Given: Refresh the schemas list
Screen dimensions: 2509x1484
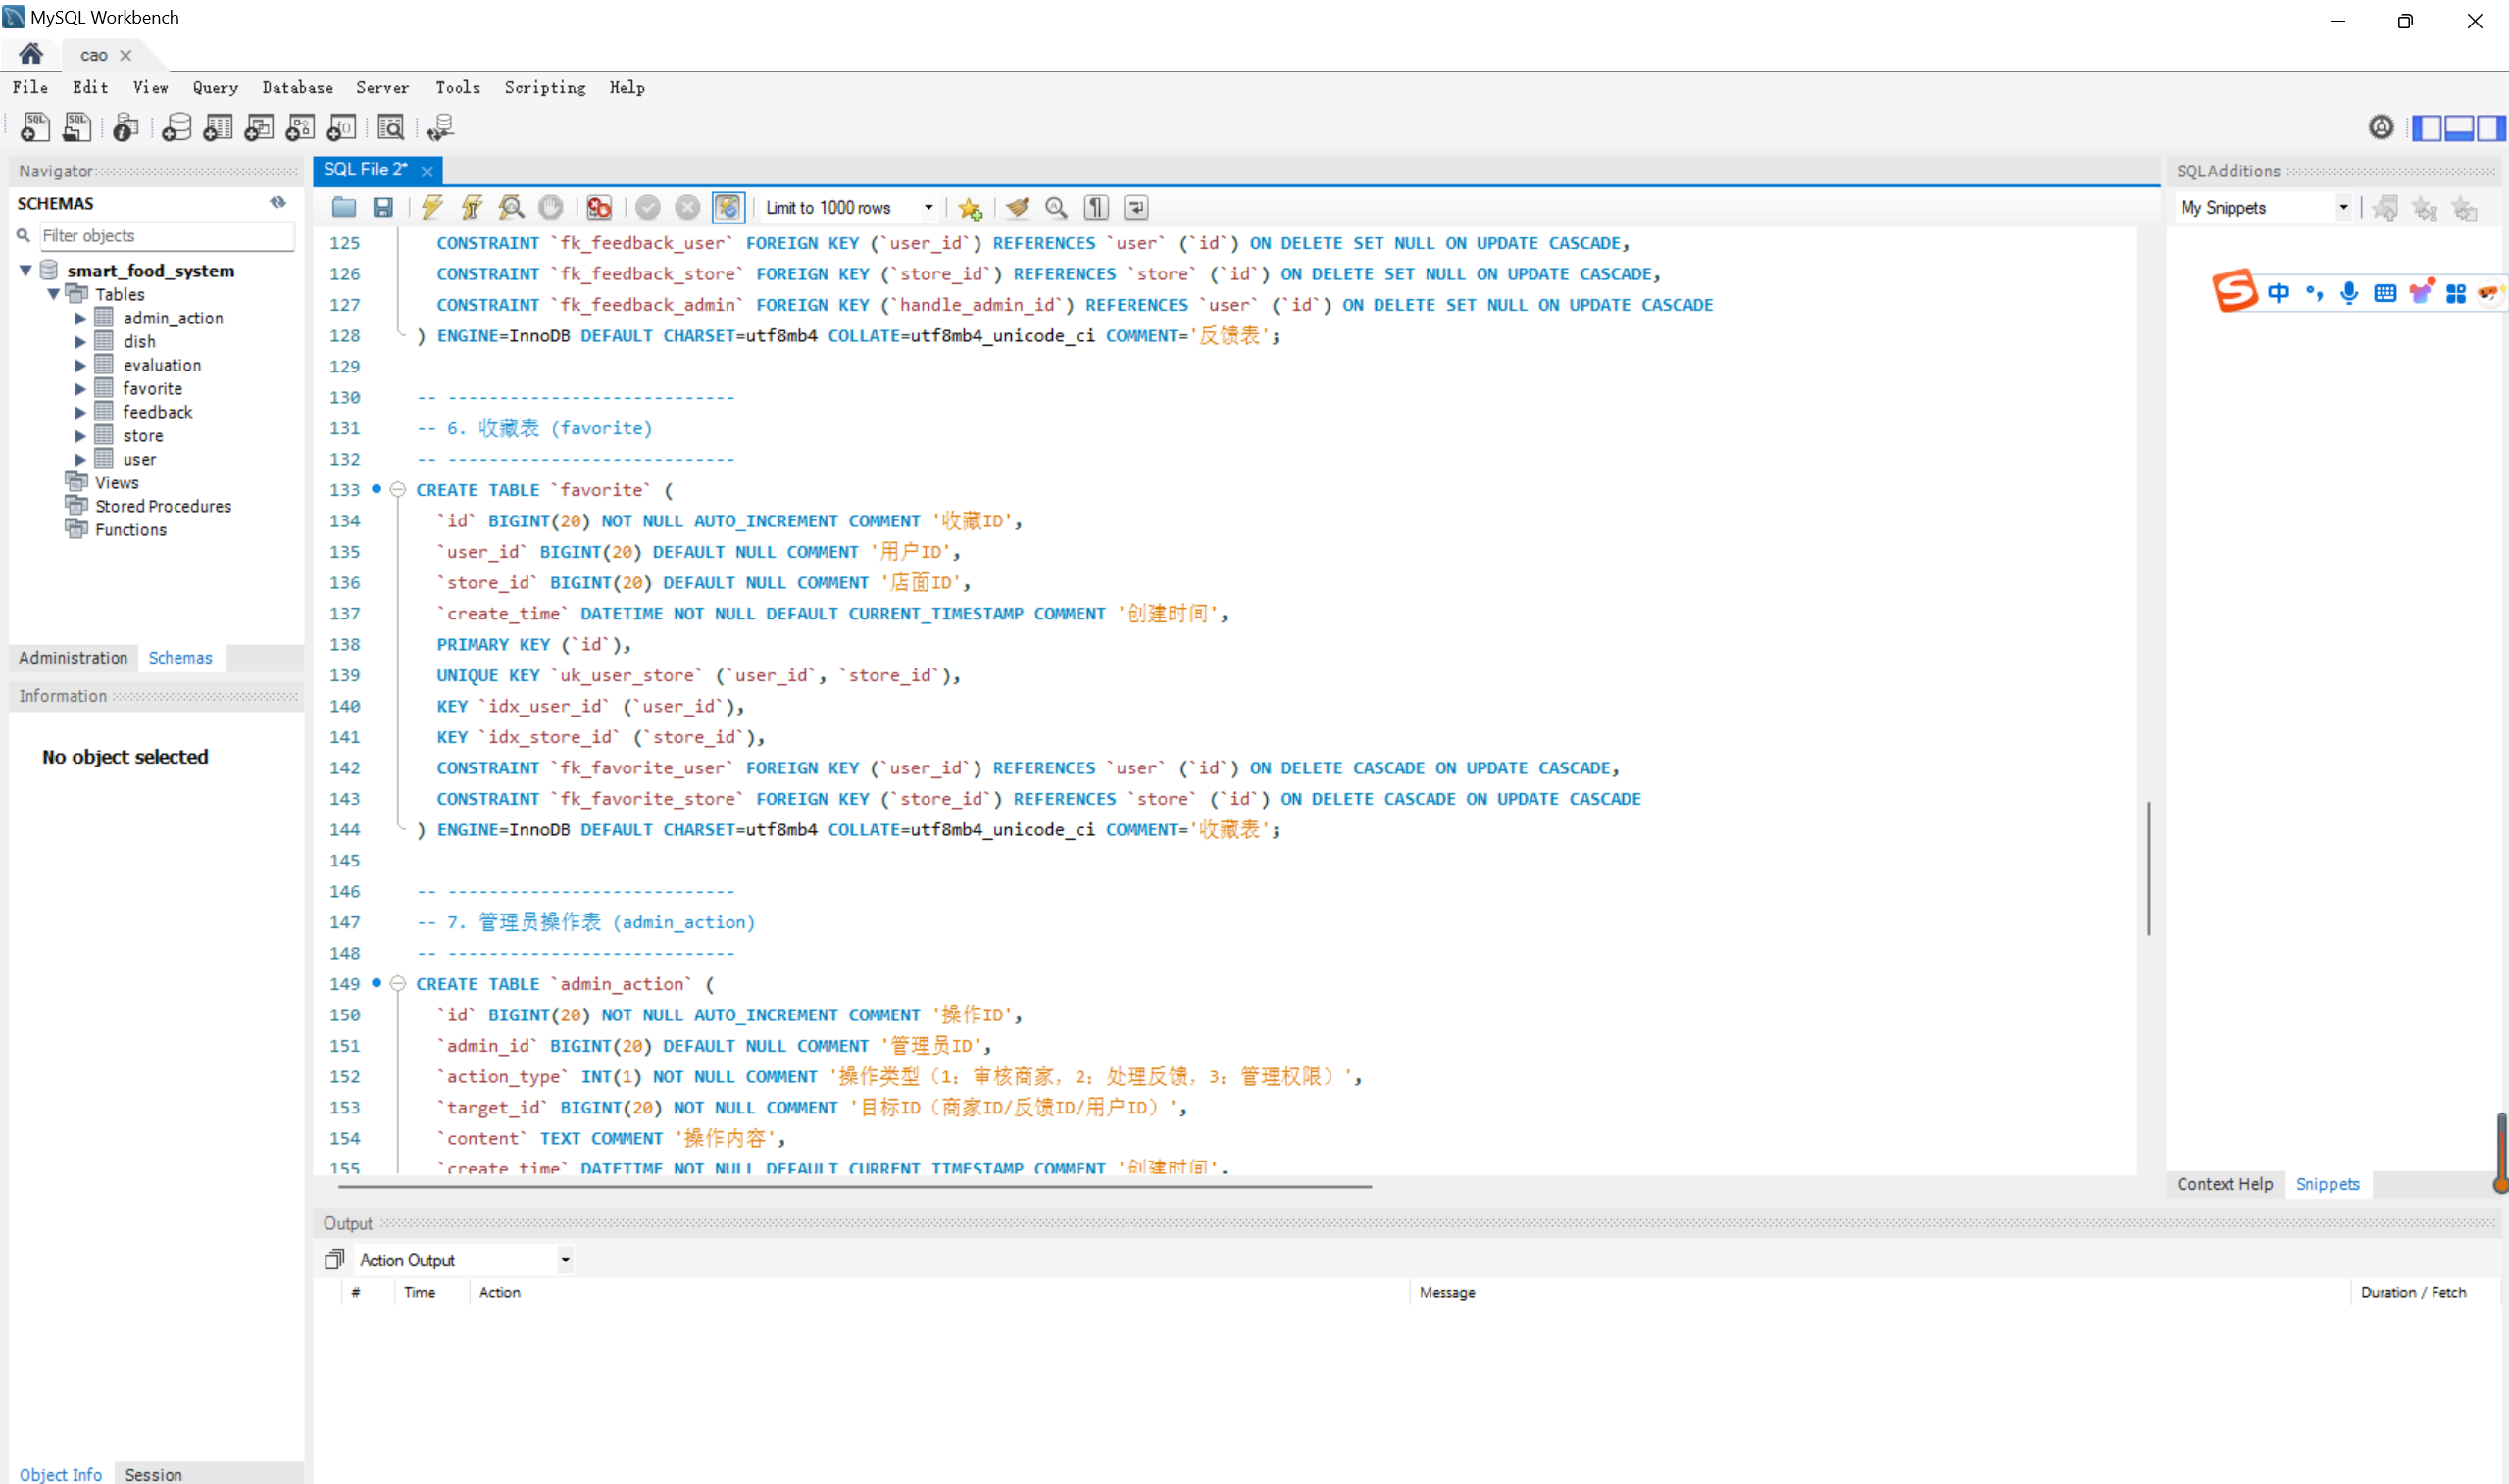Looking at the screenshot, I should tap(278, 202).
